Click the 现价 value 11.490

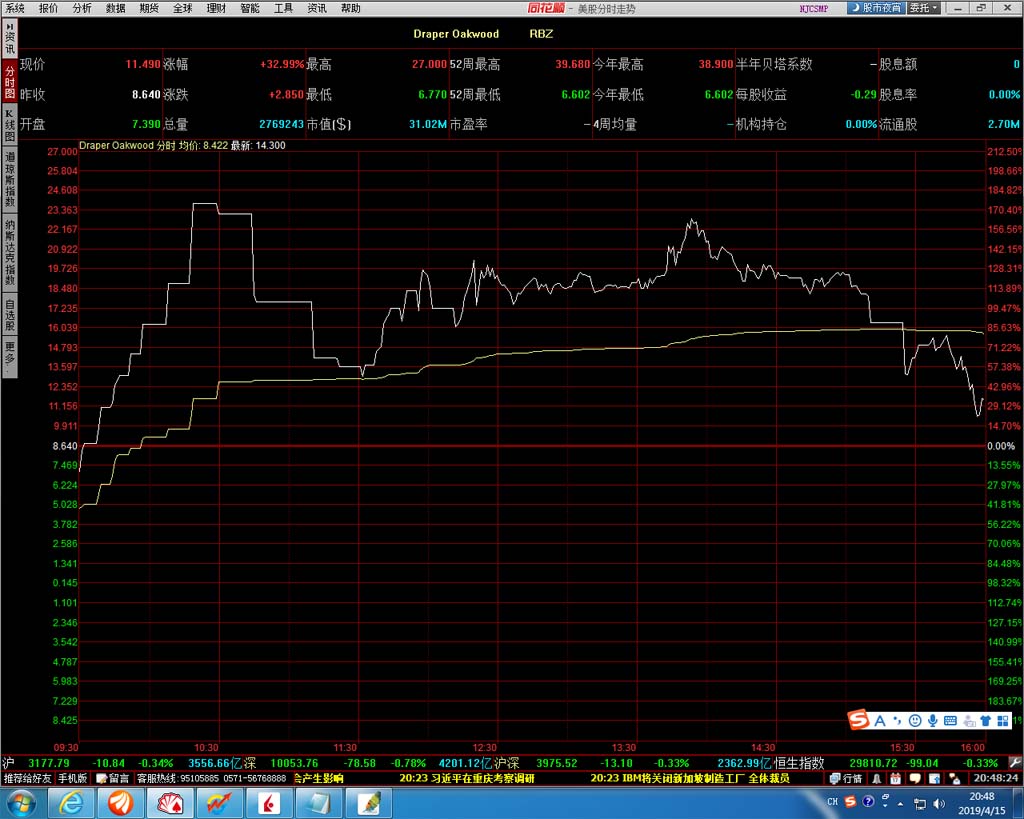143,64
